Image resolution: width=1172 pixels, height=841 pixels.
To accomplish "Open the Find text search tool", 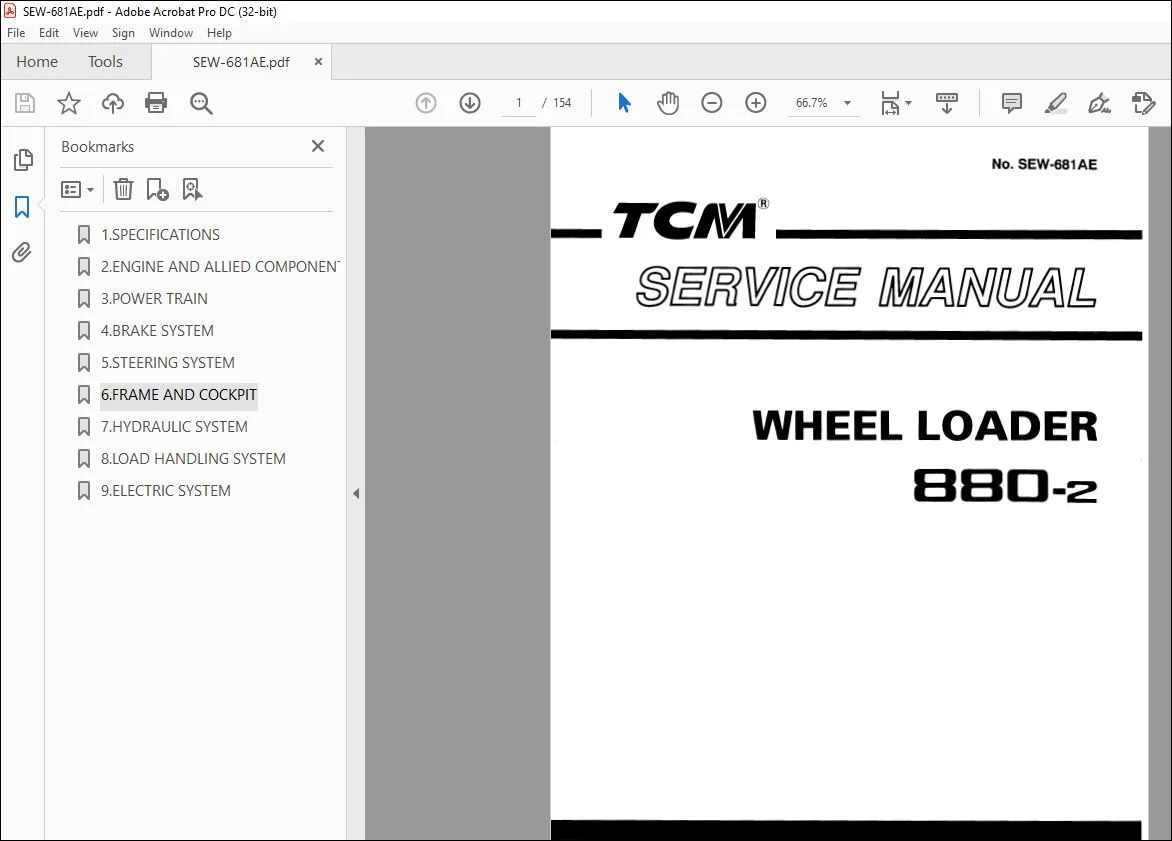I will pos(201,103).
